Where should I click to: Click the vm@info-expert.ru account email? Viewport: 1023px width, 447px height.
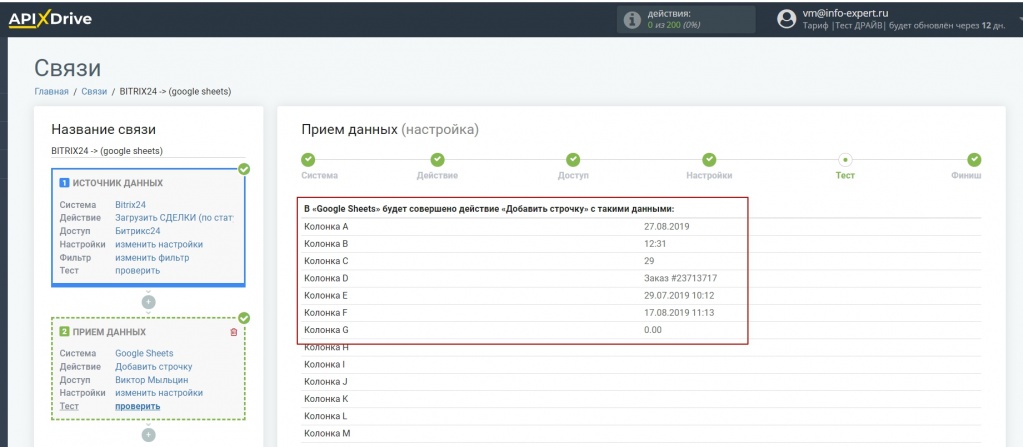(846, 13)
